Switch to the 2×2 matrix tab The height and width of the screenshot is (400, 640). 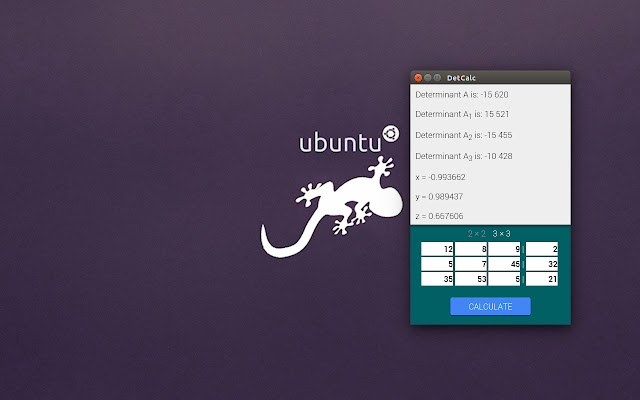click(477, 233)
